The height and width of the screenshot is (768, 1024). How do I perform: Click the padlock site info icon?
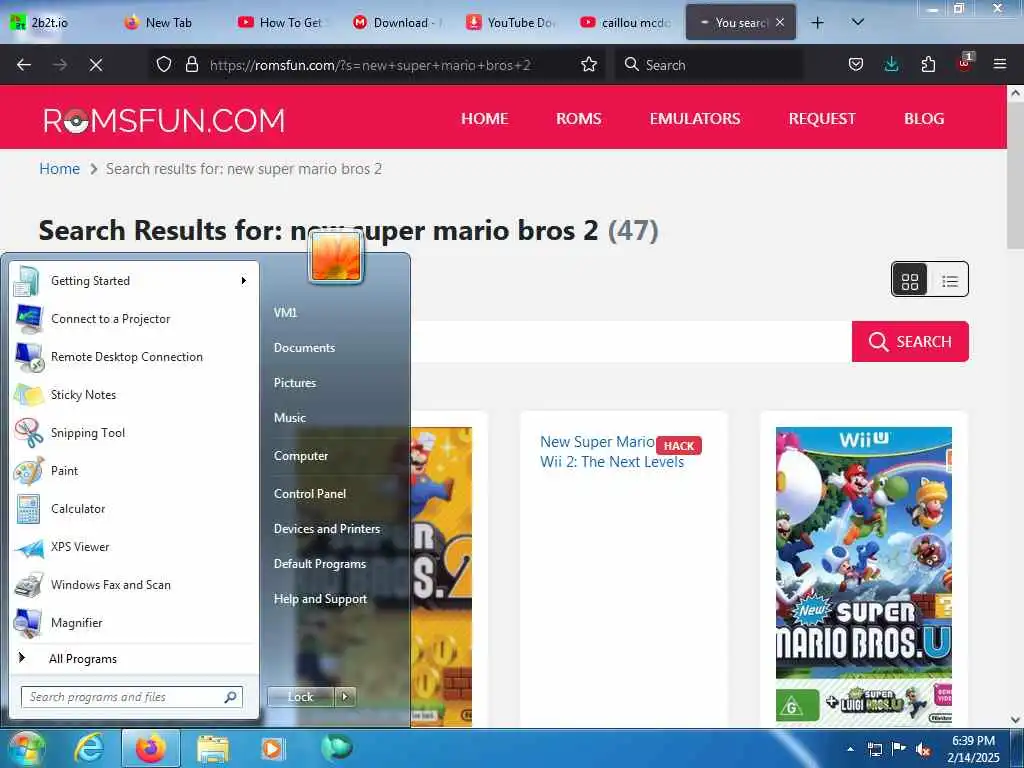coord(191,65)
